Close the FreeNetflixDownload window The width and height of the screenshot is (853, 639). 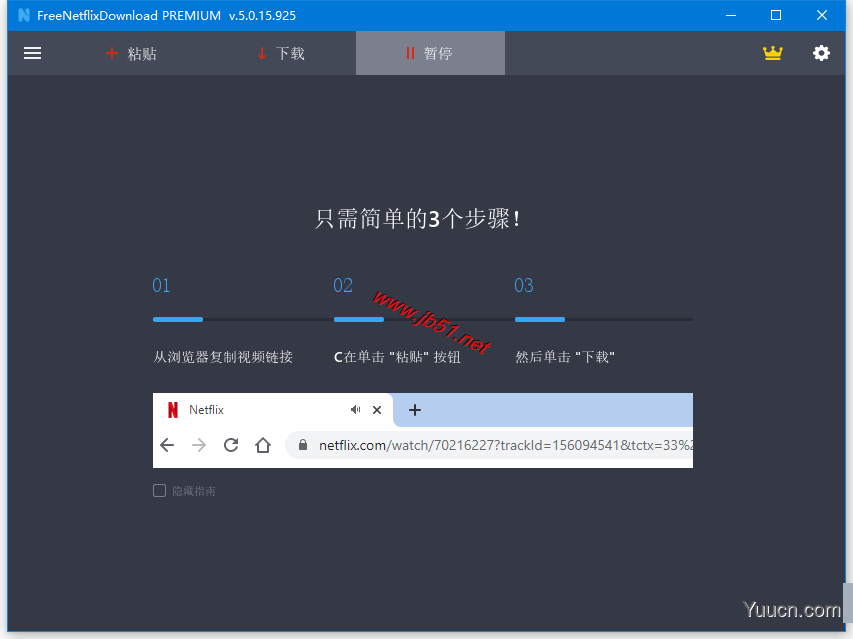click(x=822, y=15)
